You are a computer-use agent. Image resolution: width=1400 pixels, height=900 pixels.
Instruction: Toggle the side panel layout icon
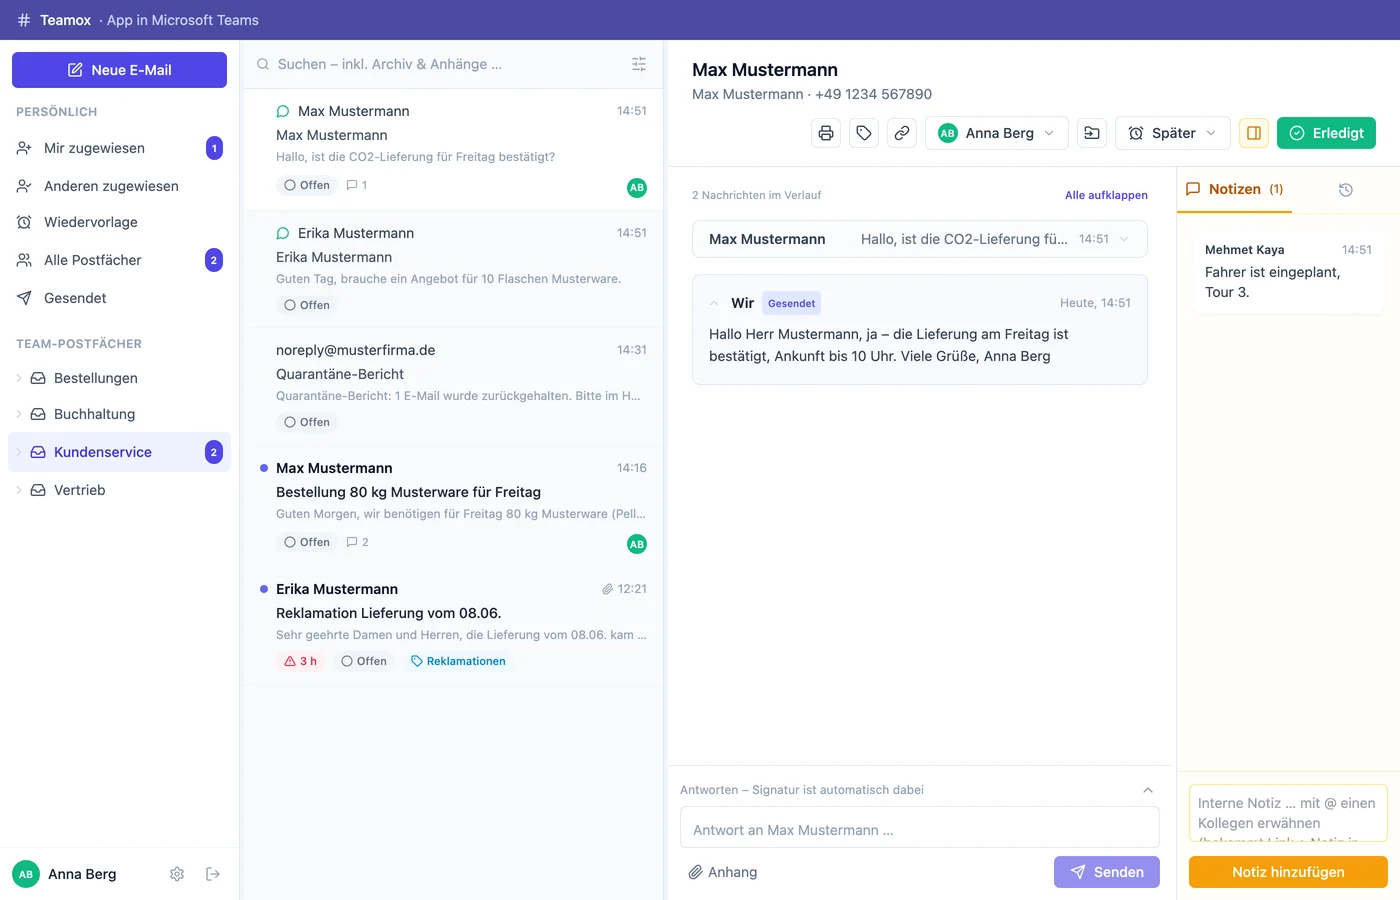pos(1254,133)
